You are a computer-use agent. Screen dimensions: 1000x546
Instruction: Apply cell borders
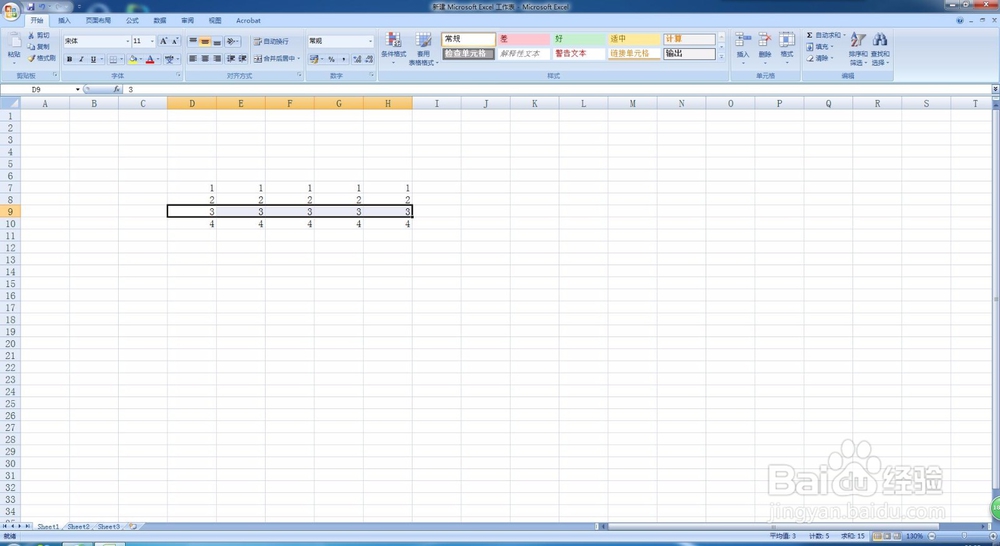pyautogui.click(x=113, y=59)
